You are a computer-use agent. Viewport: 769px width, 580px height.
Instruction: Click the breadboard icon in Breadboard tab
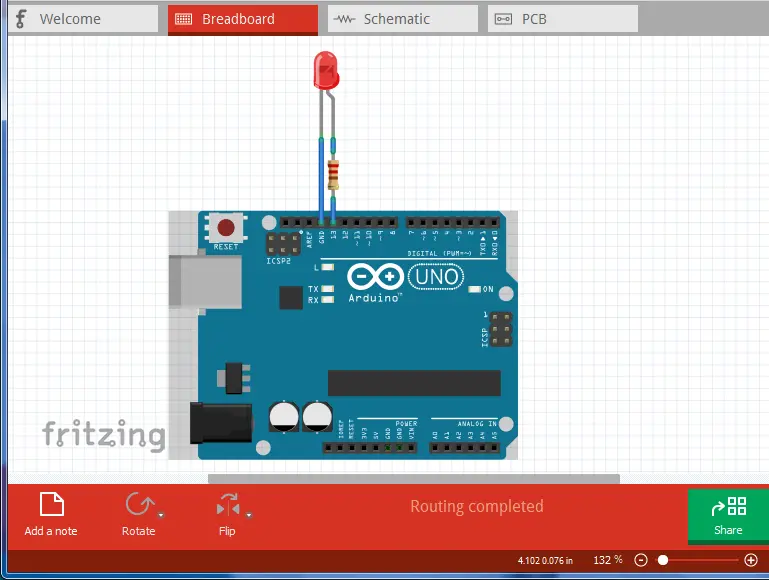[183, 19]
